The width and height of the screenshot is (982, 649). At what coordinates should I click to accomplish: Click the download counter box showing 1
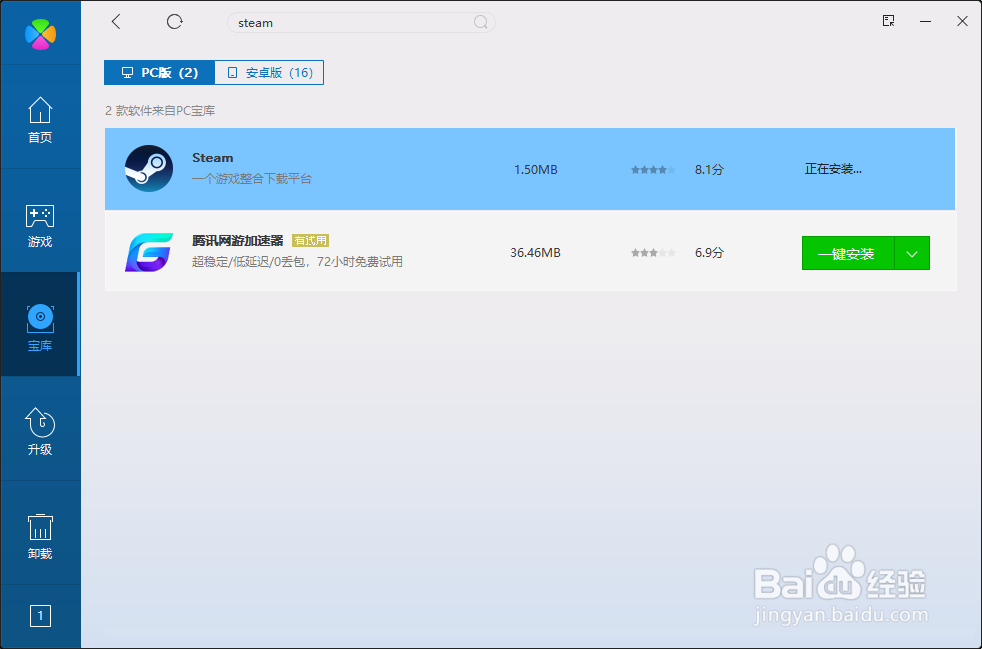point(40,616)
